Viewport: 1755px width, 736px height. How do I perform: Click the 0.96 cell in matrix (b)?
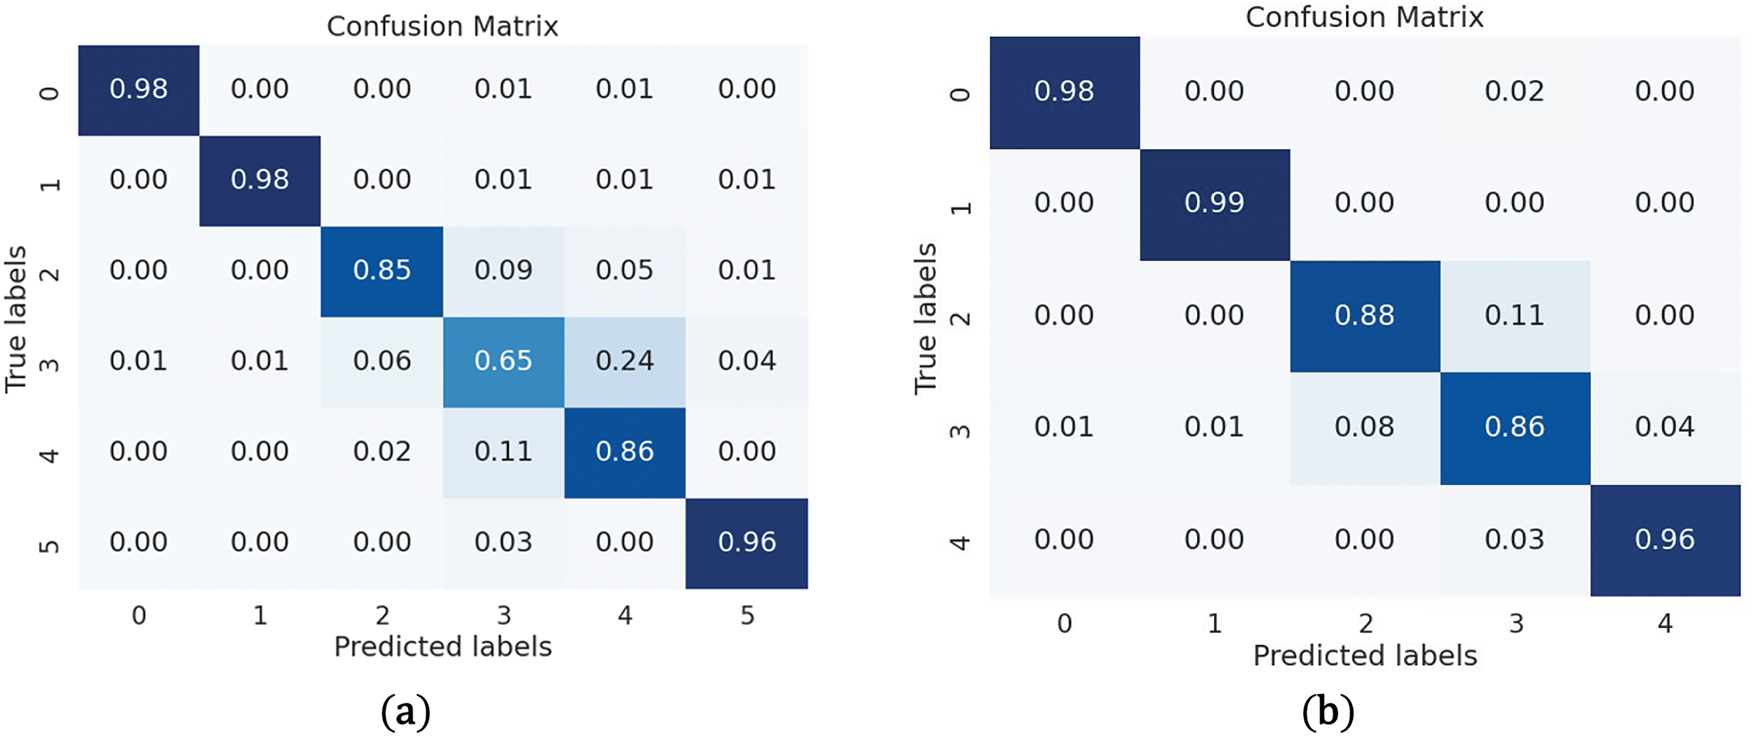coord(1665,540)
